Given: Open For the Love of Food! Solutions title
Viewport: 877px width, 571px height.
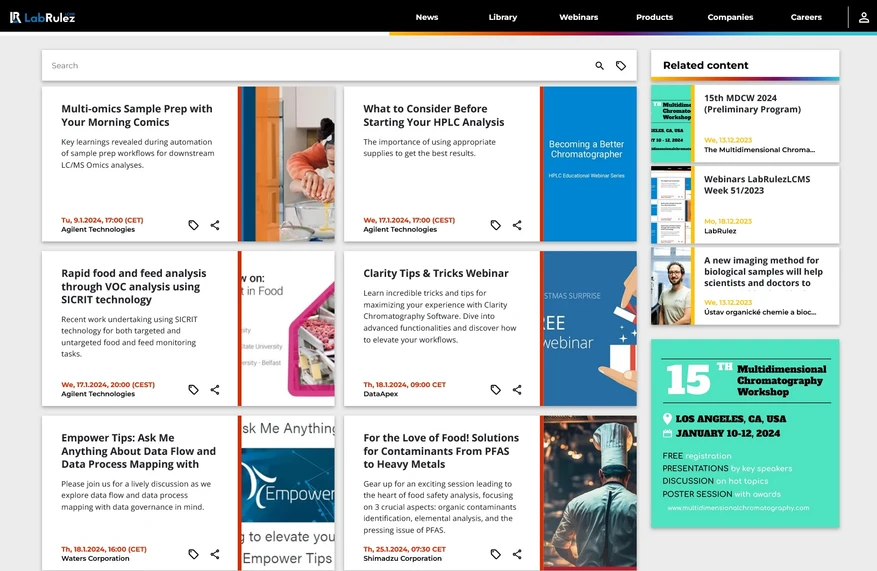Looking at the screenshot, I should pyautogui.click(x=441, y=451).
